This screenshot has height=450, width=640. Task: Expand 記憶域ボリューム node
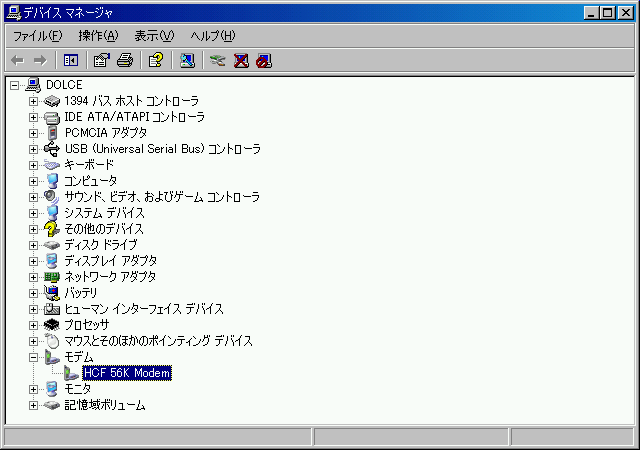point(33,405)
